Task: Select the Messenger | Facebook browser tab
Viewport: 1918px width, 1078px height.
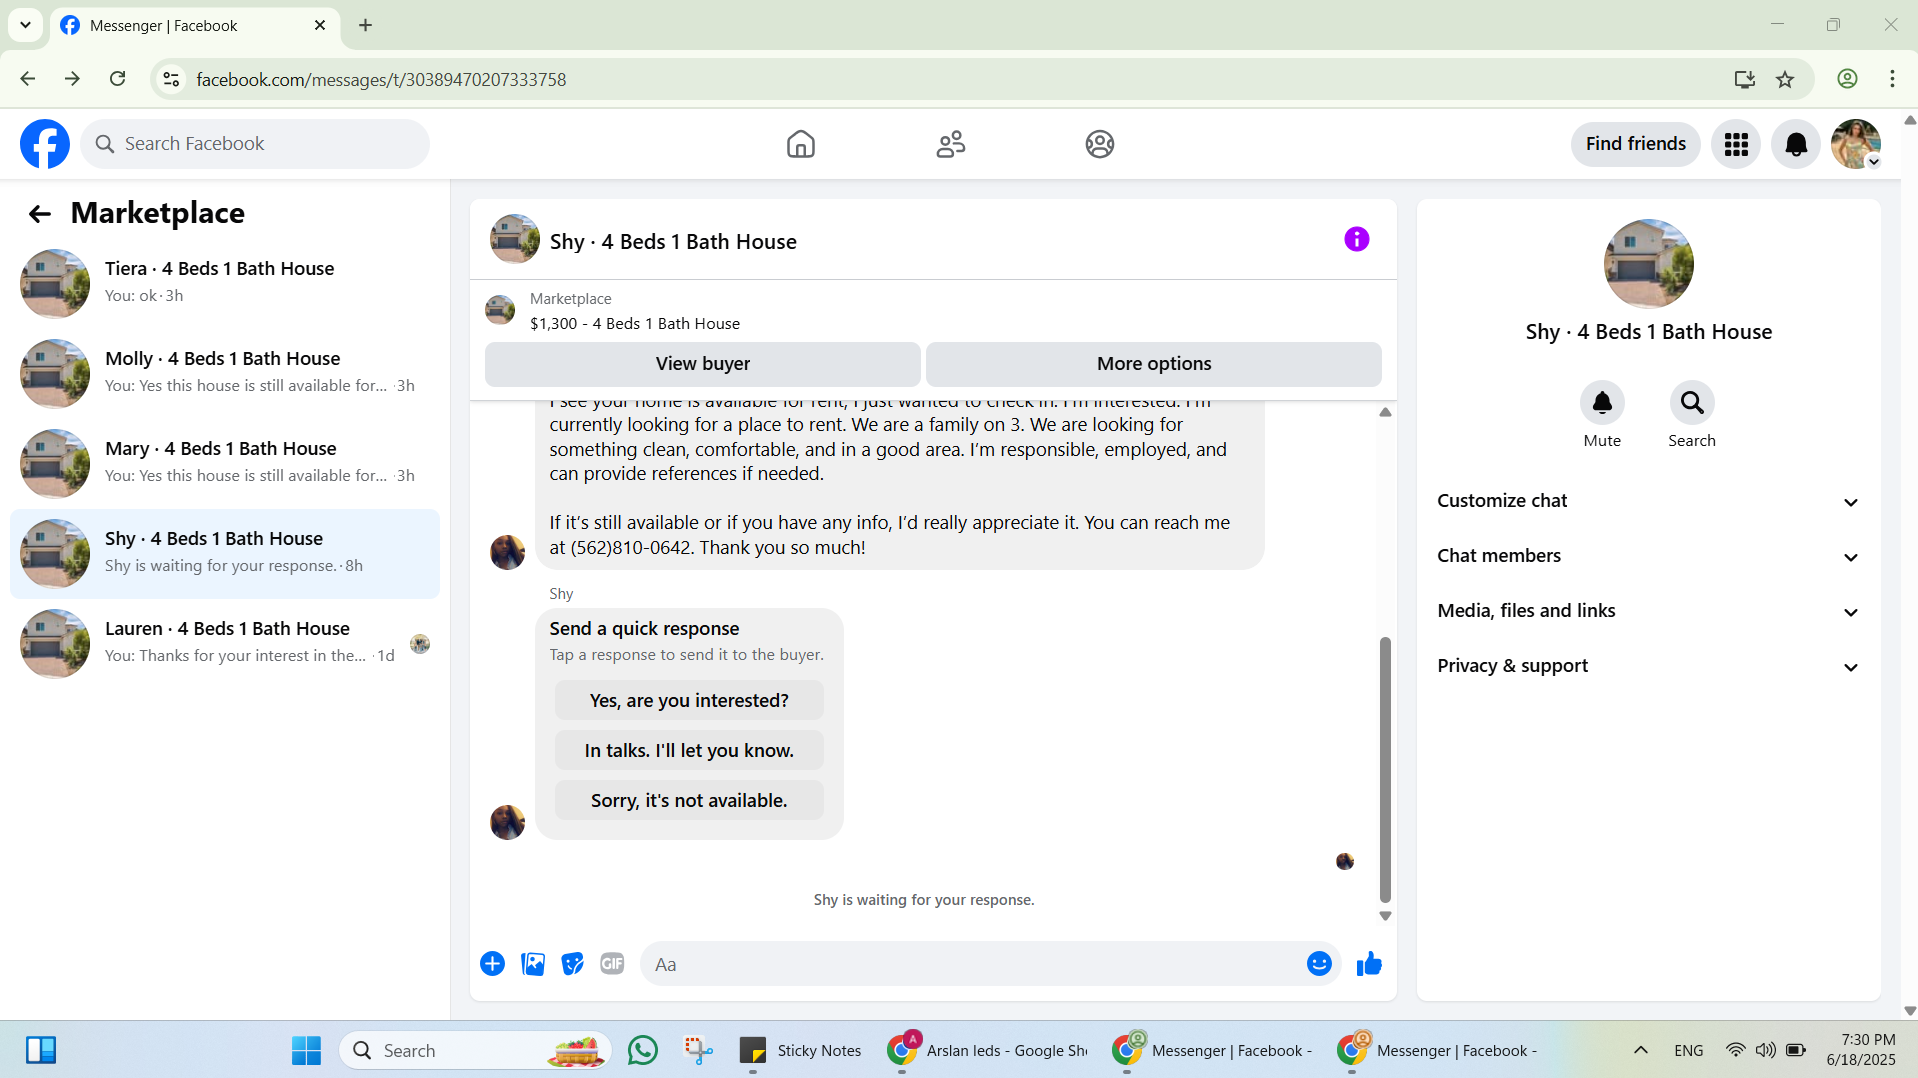Action: click(x=194, y=26)
